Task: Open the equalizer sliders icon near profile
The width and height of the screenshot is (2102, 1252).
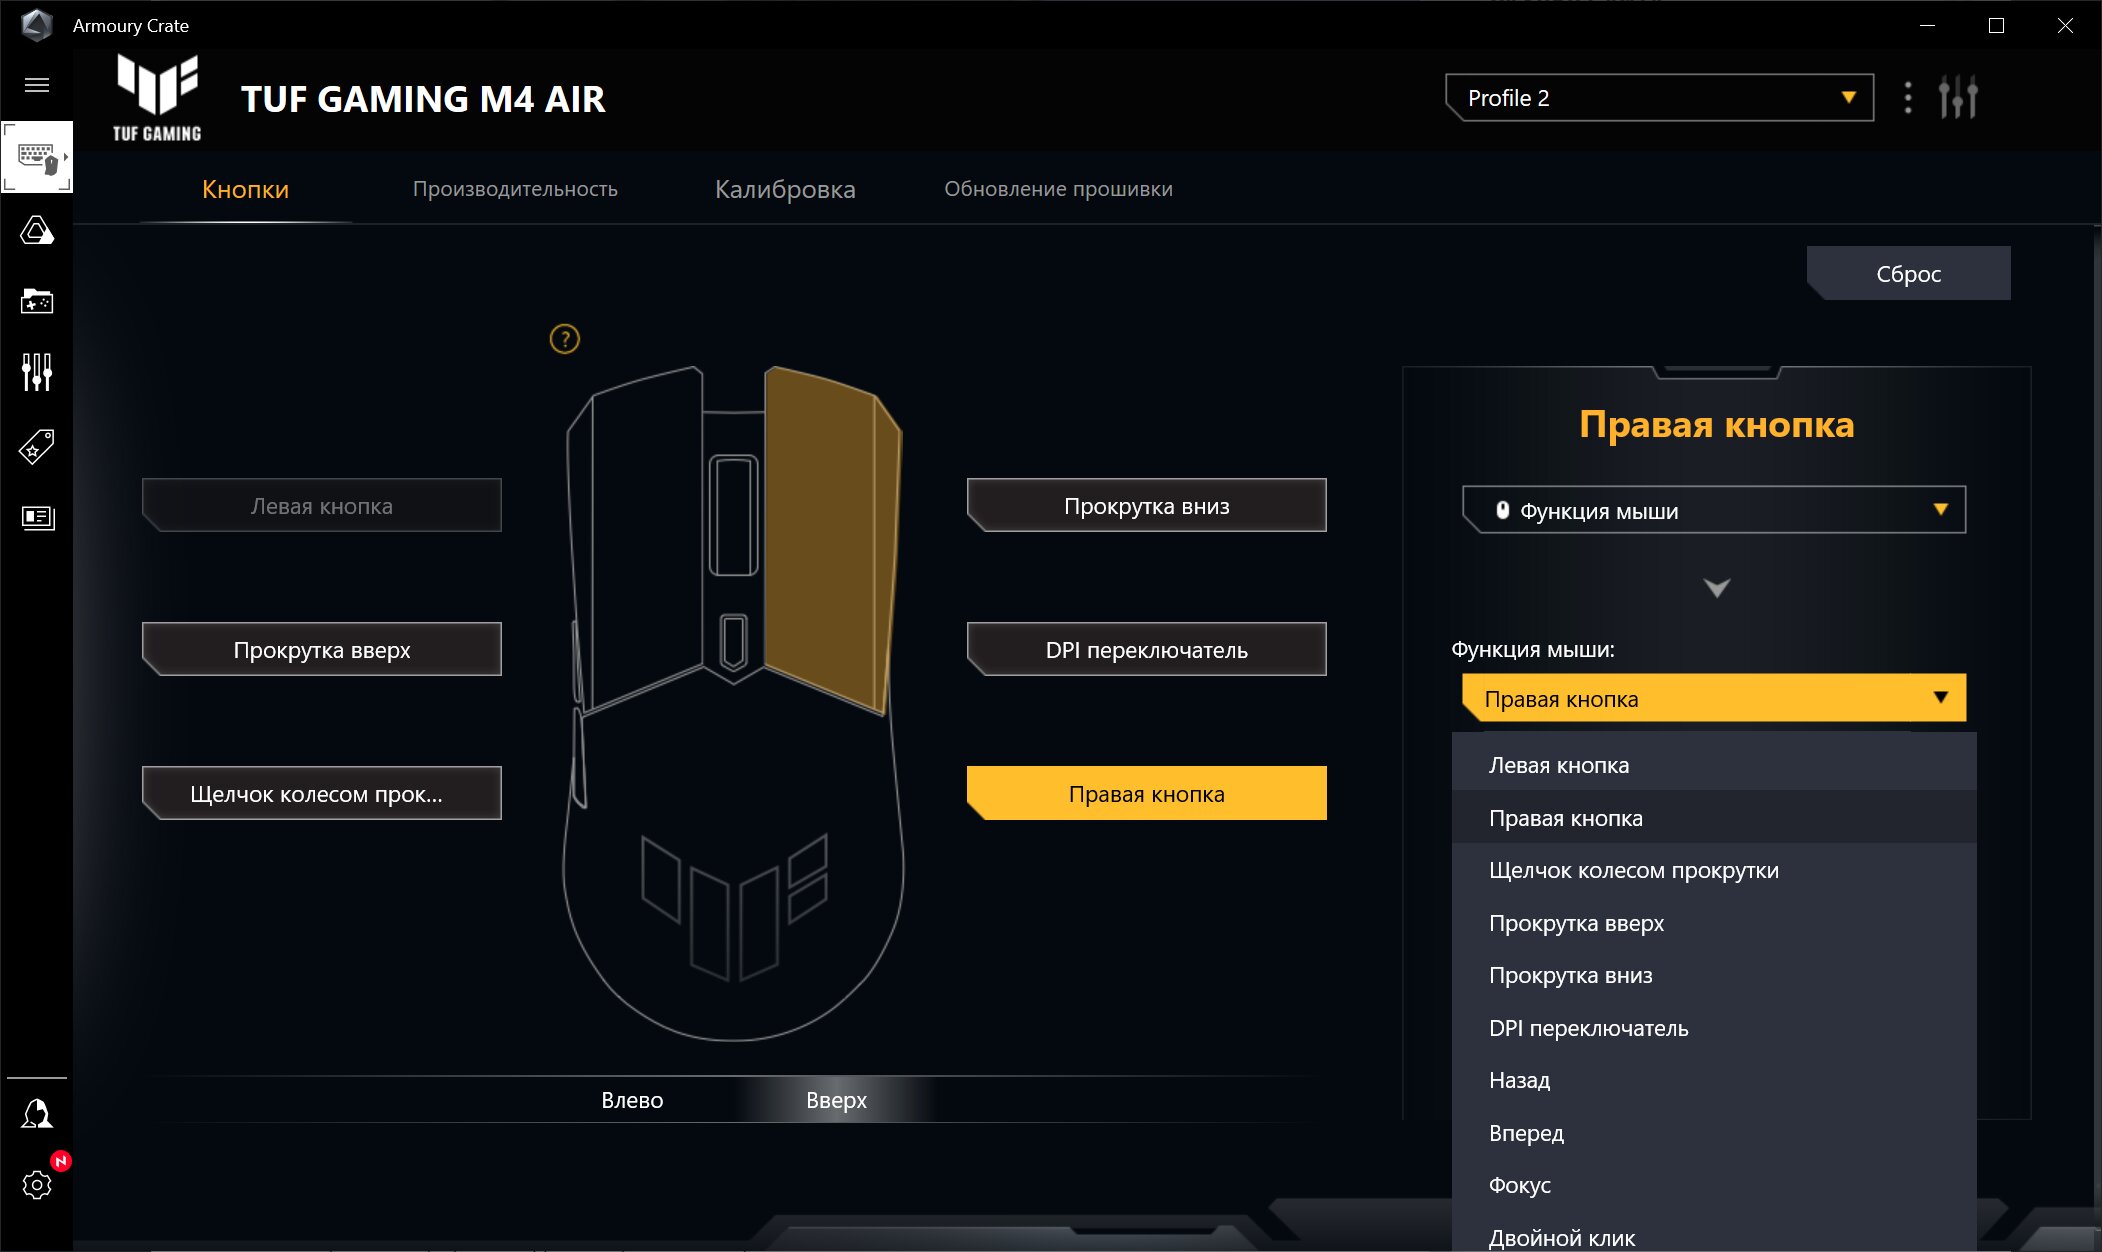Action: pos(1958,98)
